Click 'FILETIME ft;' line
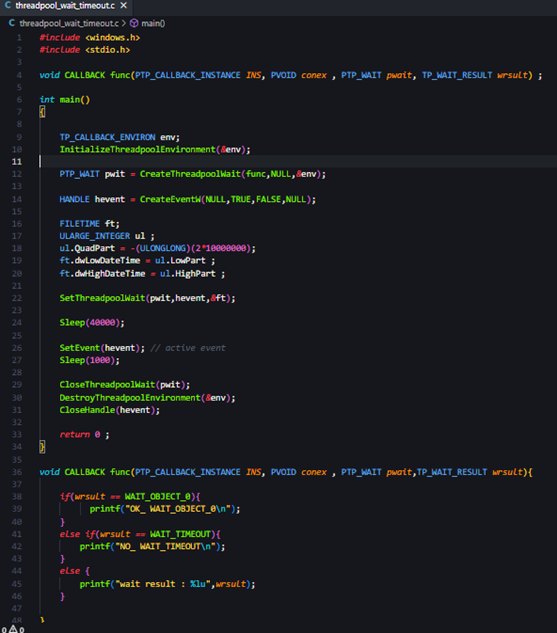The width and height of the screenshot is (557, 633). point(90,224)
